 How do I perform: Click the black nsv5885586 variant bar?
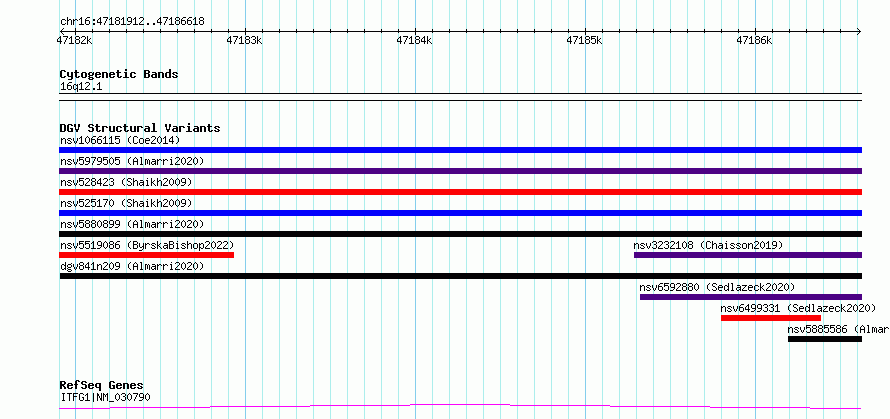(825, 339)
